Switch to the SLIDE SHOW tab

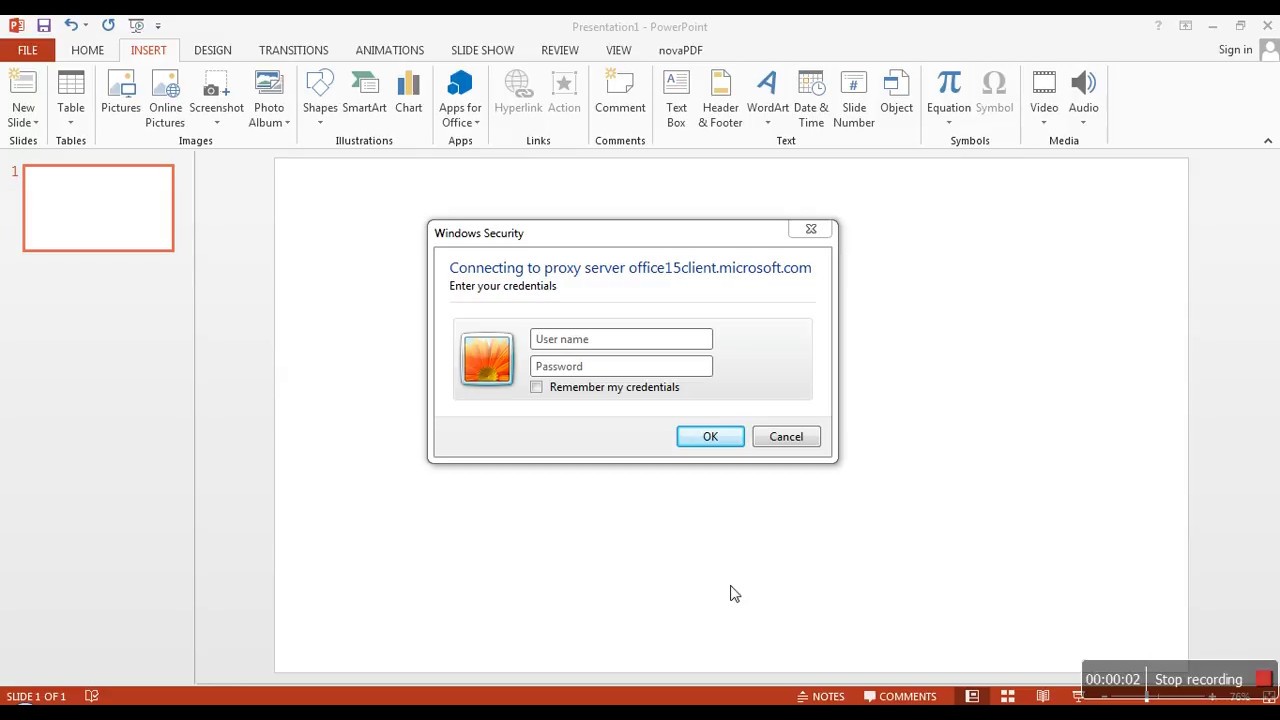[482, 50]
